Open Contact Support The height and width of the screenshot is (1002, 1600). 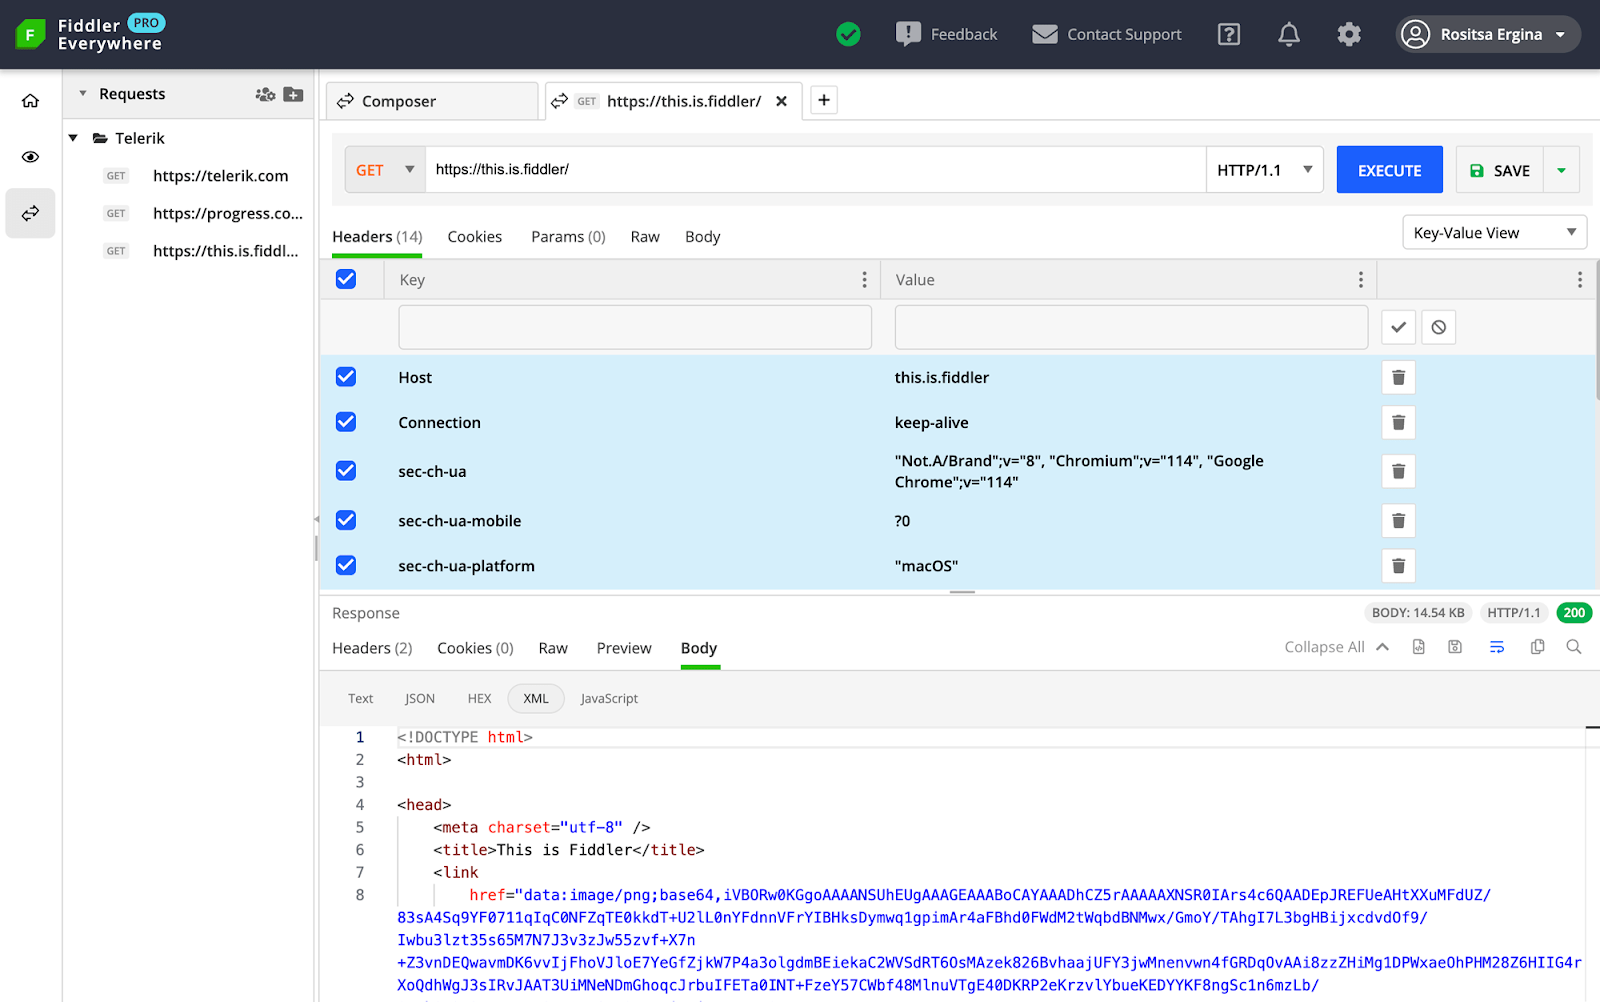[1106, 34]
